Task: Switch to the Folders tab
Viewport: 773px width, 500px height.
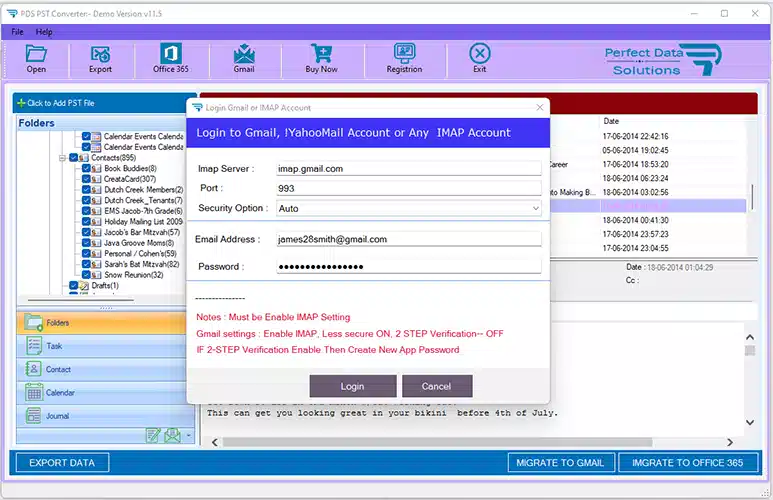Action: pyautogui.click(x=103, y=322)
